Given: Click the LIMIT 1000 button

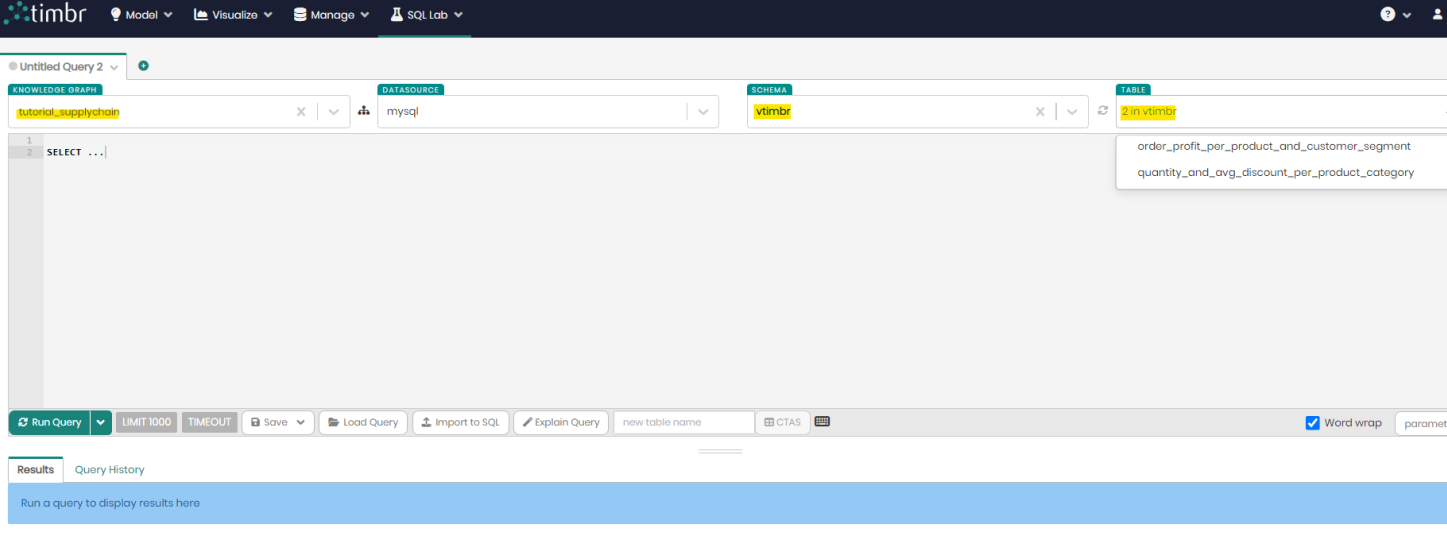Looking at the screenshot, I should [x=147, y=422].
